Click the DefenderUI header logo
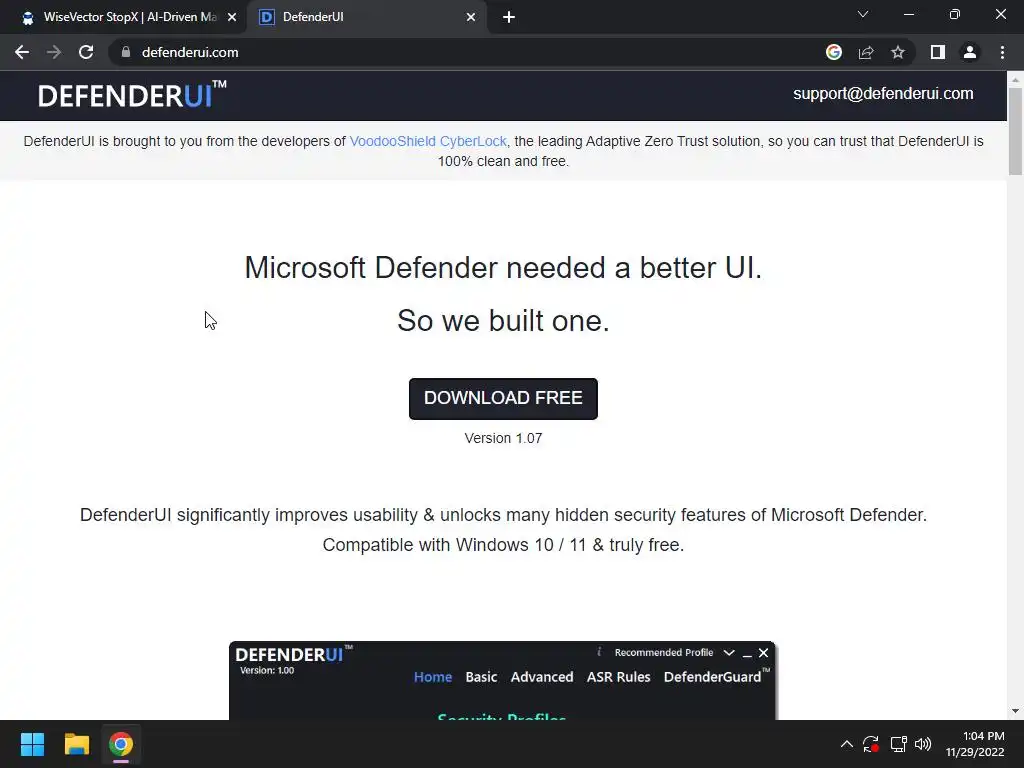The width and height of the screenshot is (1024, 768). (x=132, y=95)
